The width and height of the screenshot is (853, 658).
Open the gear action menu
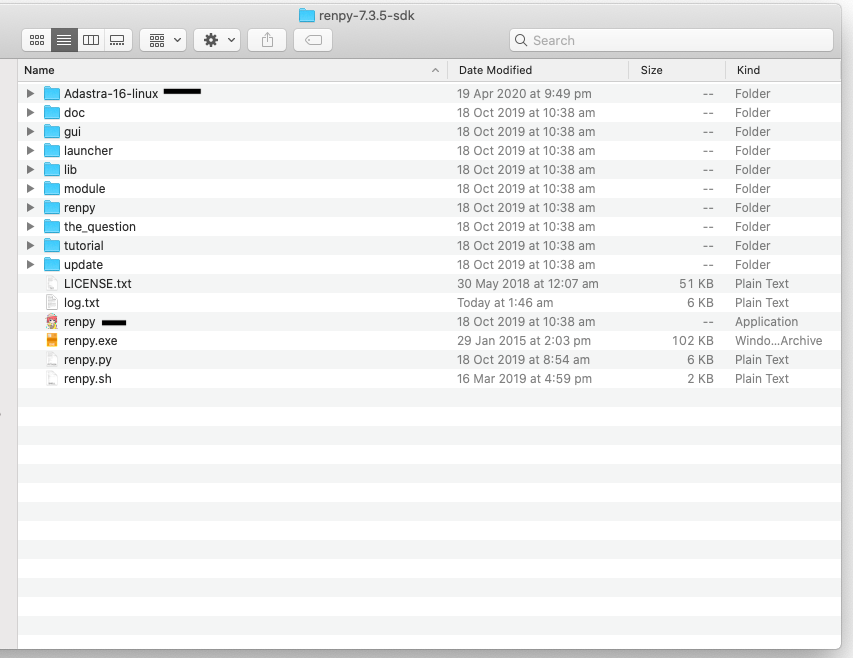click(217, 40)
